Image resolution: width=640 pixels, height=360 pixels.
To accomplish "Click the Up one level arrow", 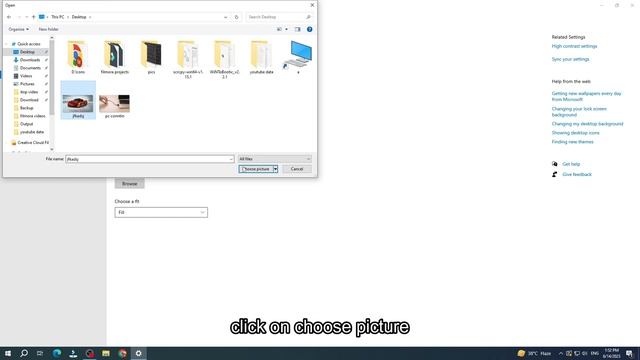I will click(34, 17).
